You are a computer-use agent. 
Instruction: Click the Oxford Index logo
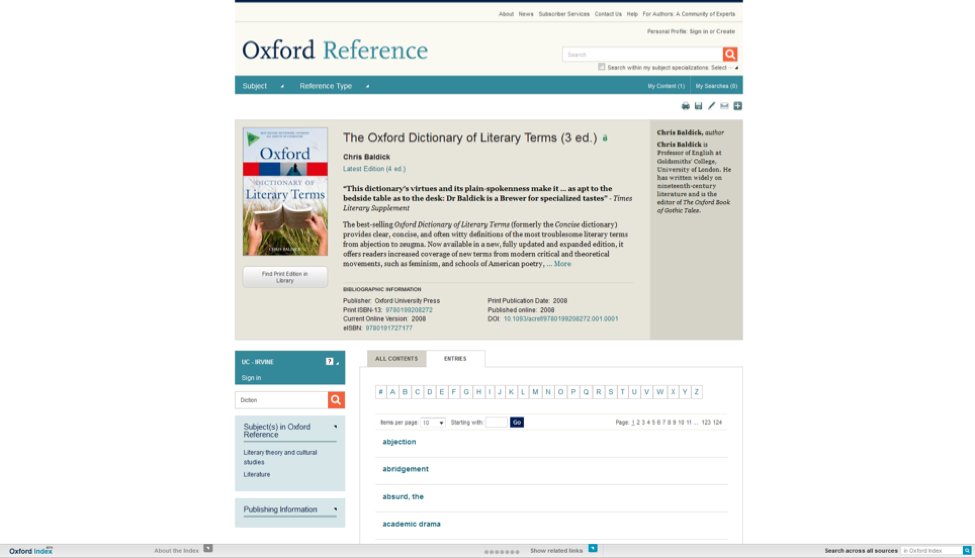(30, 551)
